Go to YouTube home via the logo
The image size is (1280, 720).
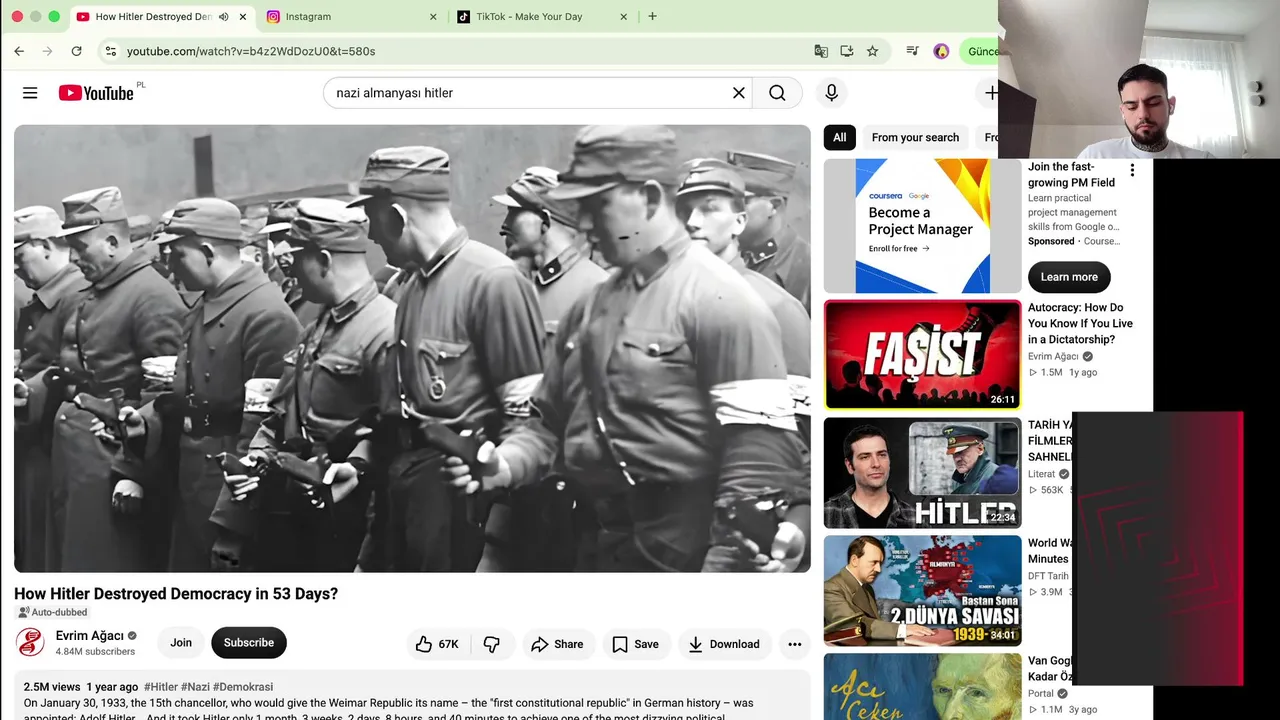coord(96,93)
